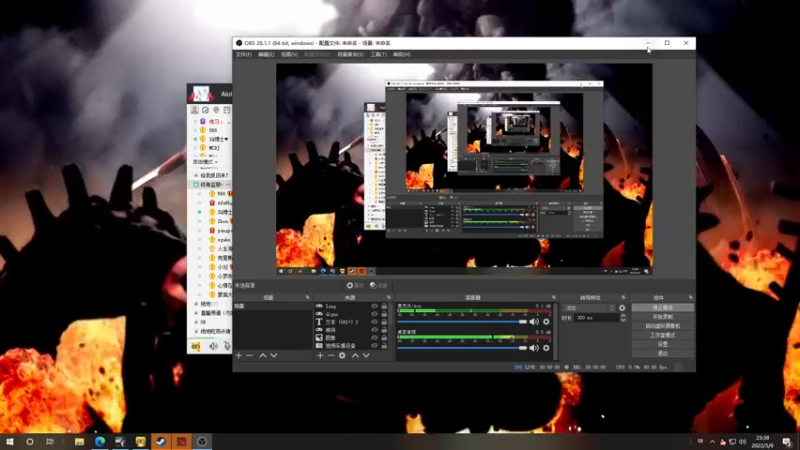Pop out the 混音器 dock panel
Image resolution: width=800 pixels, height=450 pixels.
[x=554, y=297]
